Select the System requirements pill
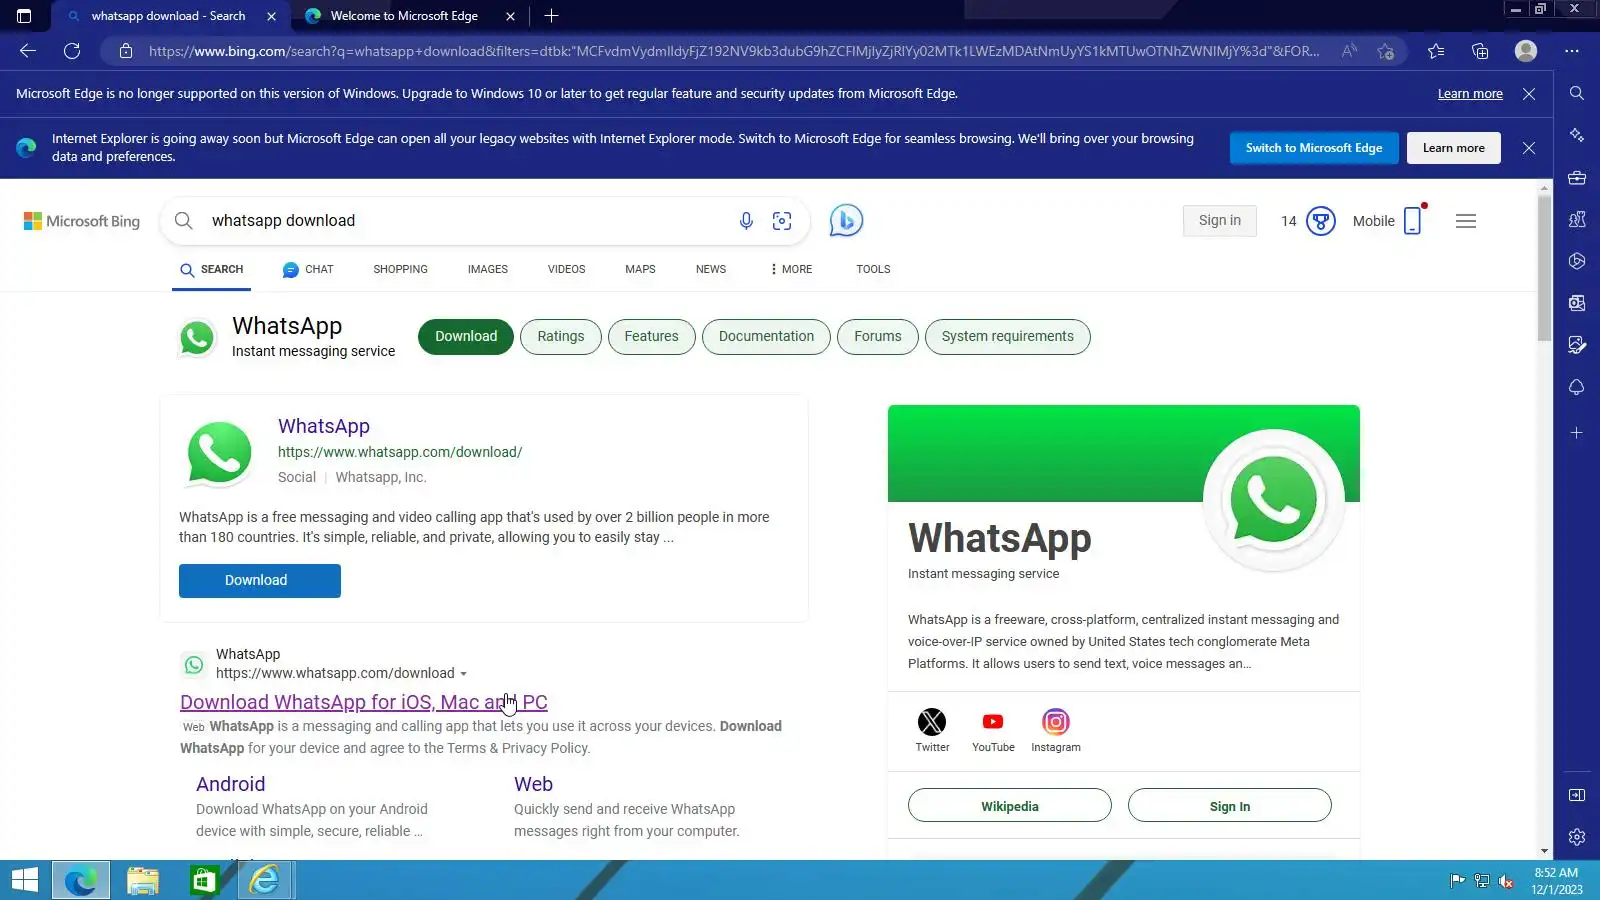This screenshot has height=900, width=1600. click(1008, 337)
